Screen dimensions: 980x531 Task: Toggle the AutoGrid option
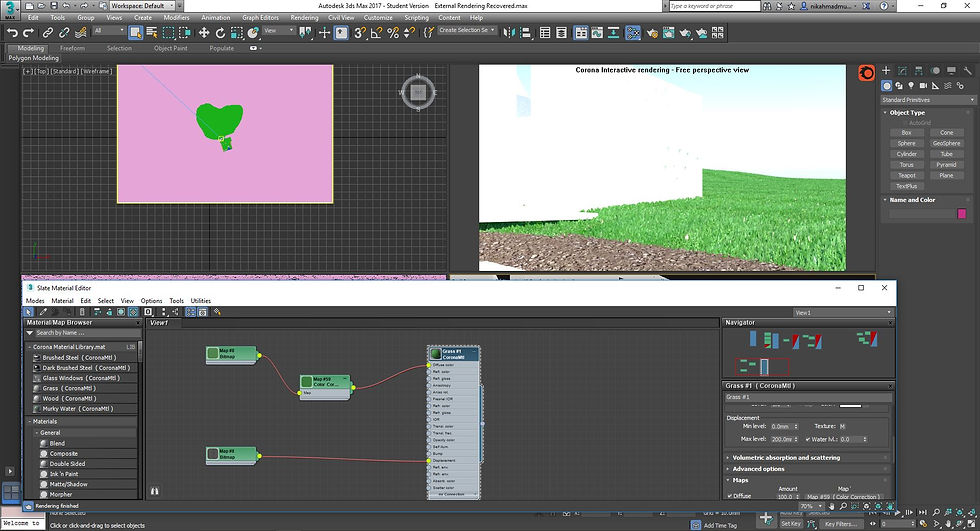pos(919,123)
